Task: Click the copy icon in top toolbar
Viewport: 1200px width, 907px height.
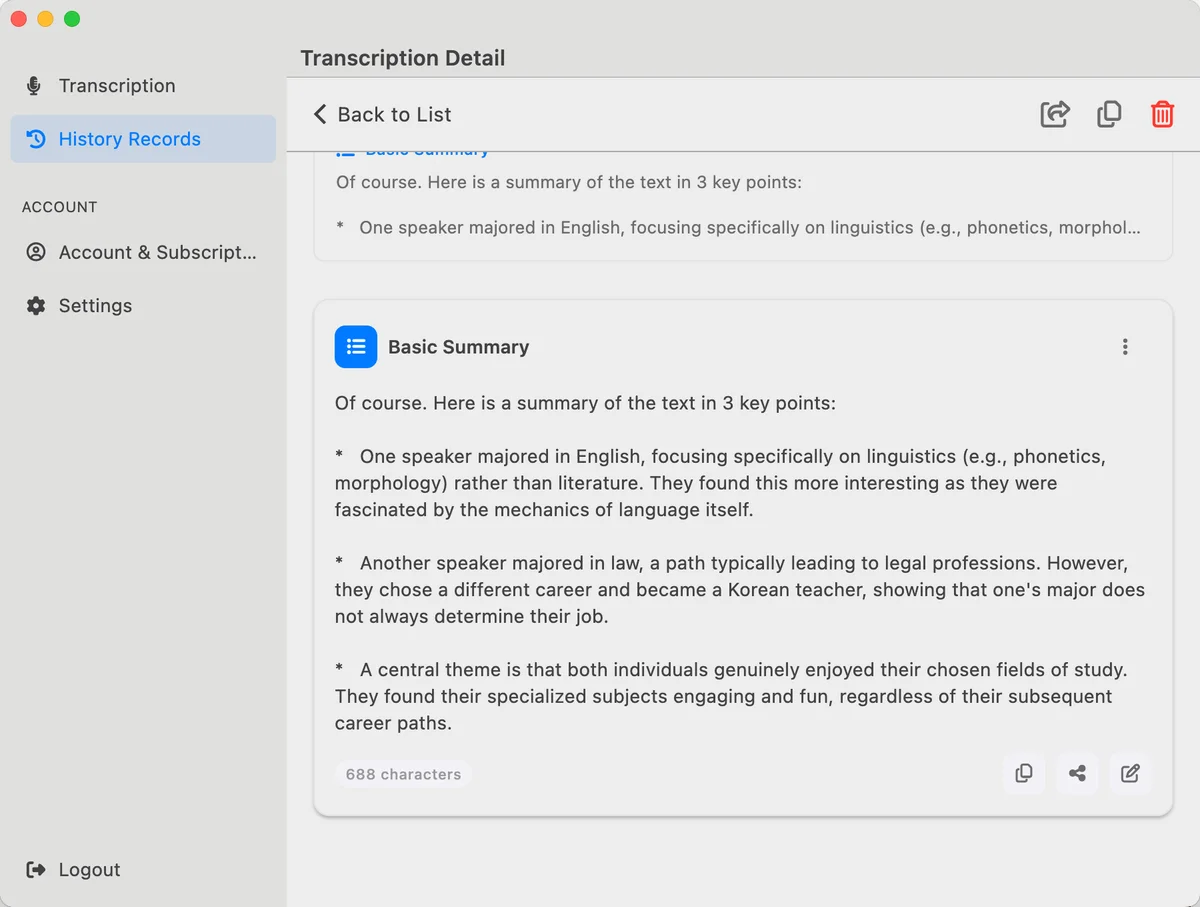Action: click(x=1109, y=114)
